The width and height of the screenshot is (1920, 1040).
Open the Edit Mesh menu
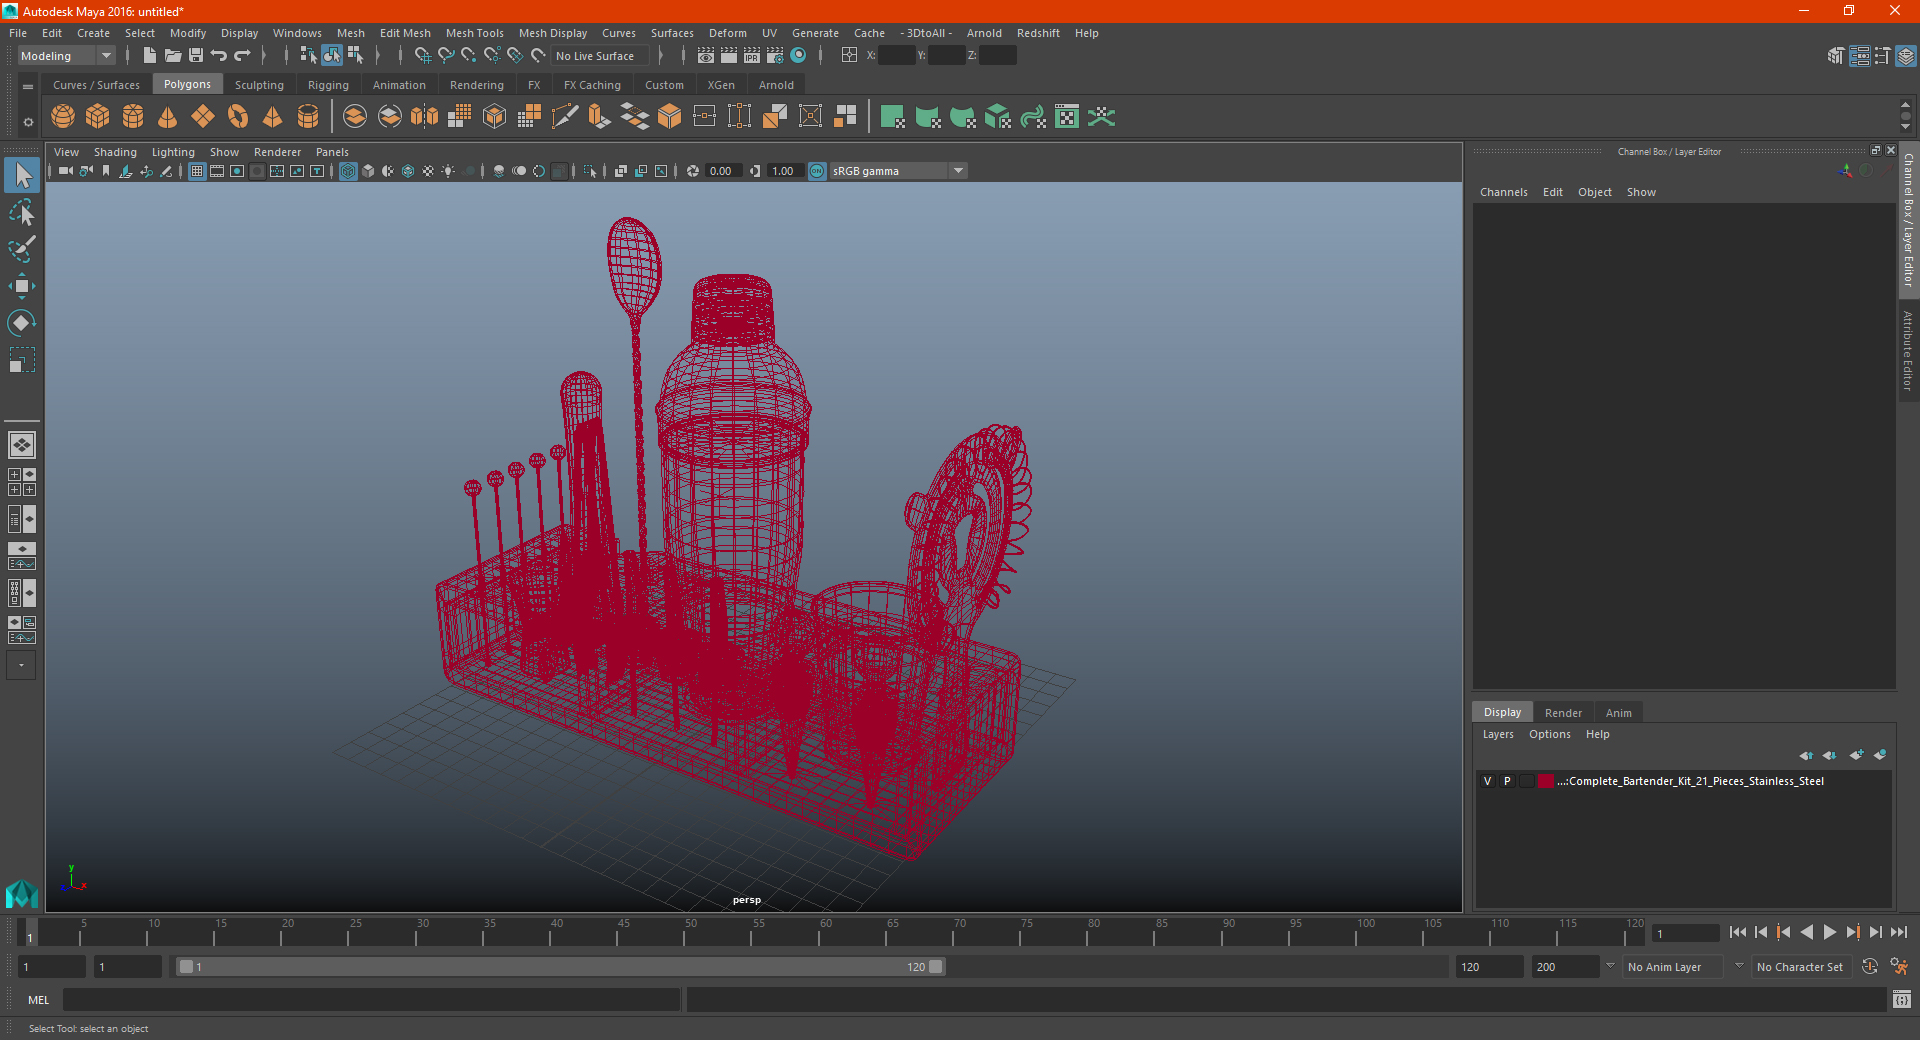pos(405,33)
